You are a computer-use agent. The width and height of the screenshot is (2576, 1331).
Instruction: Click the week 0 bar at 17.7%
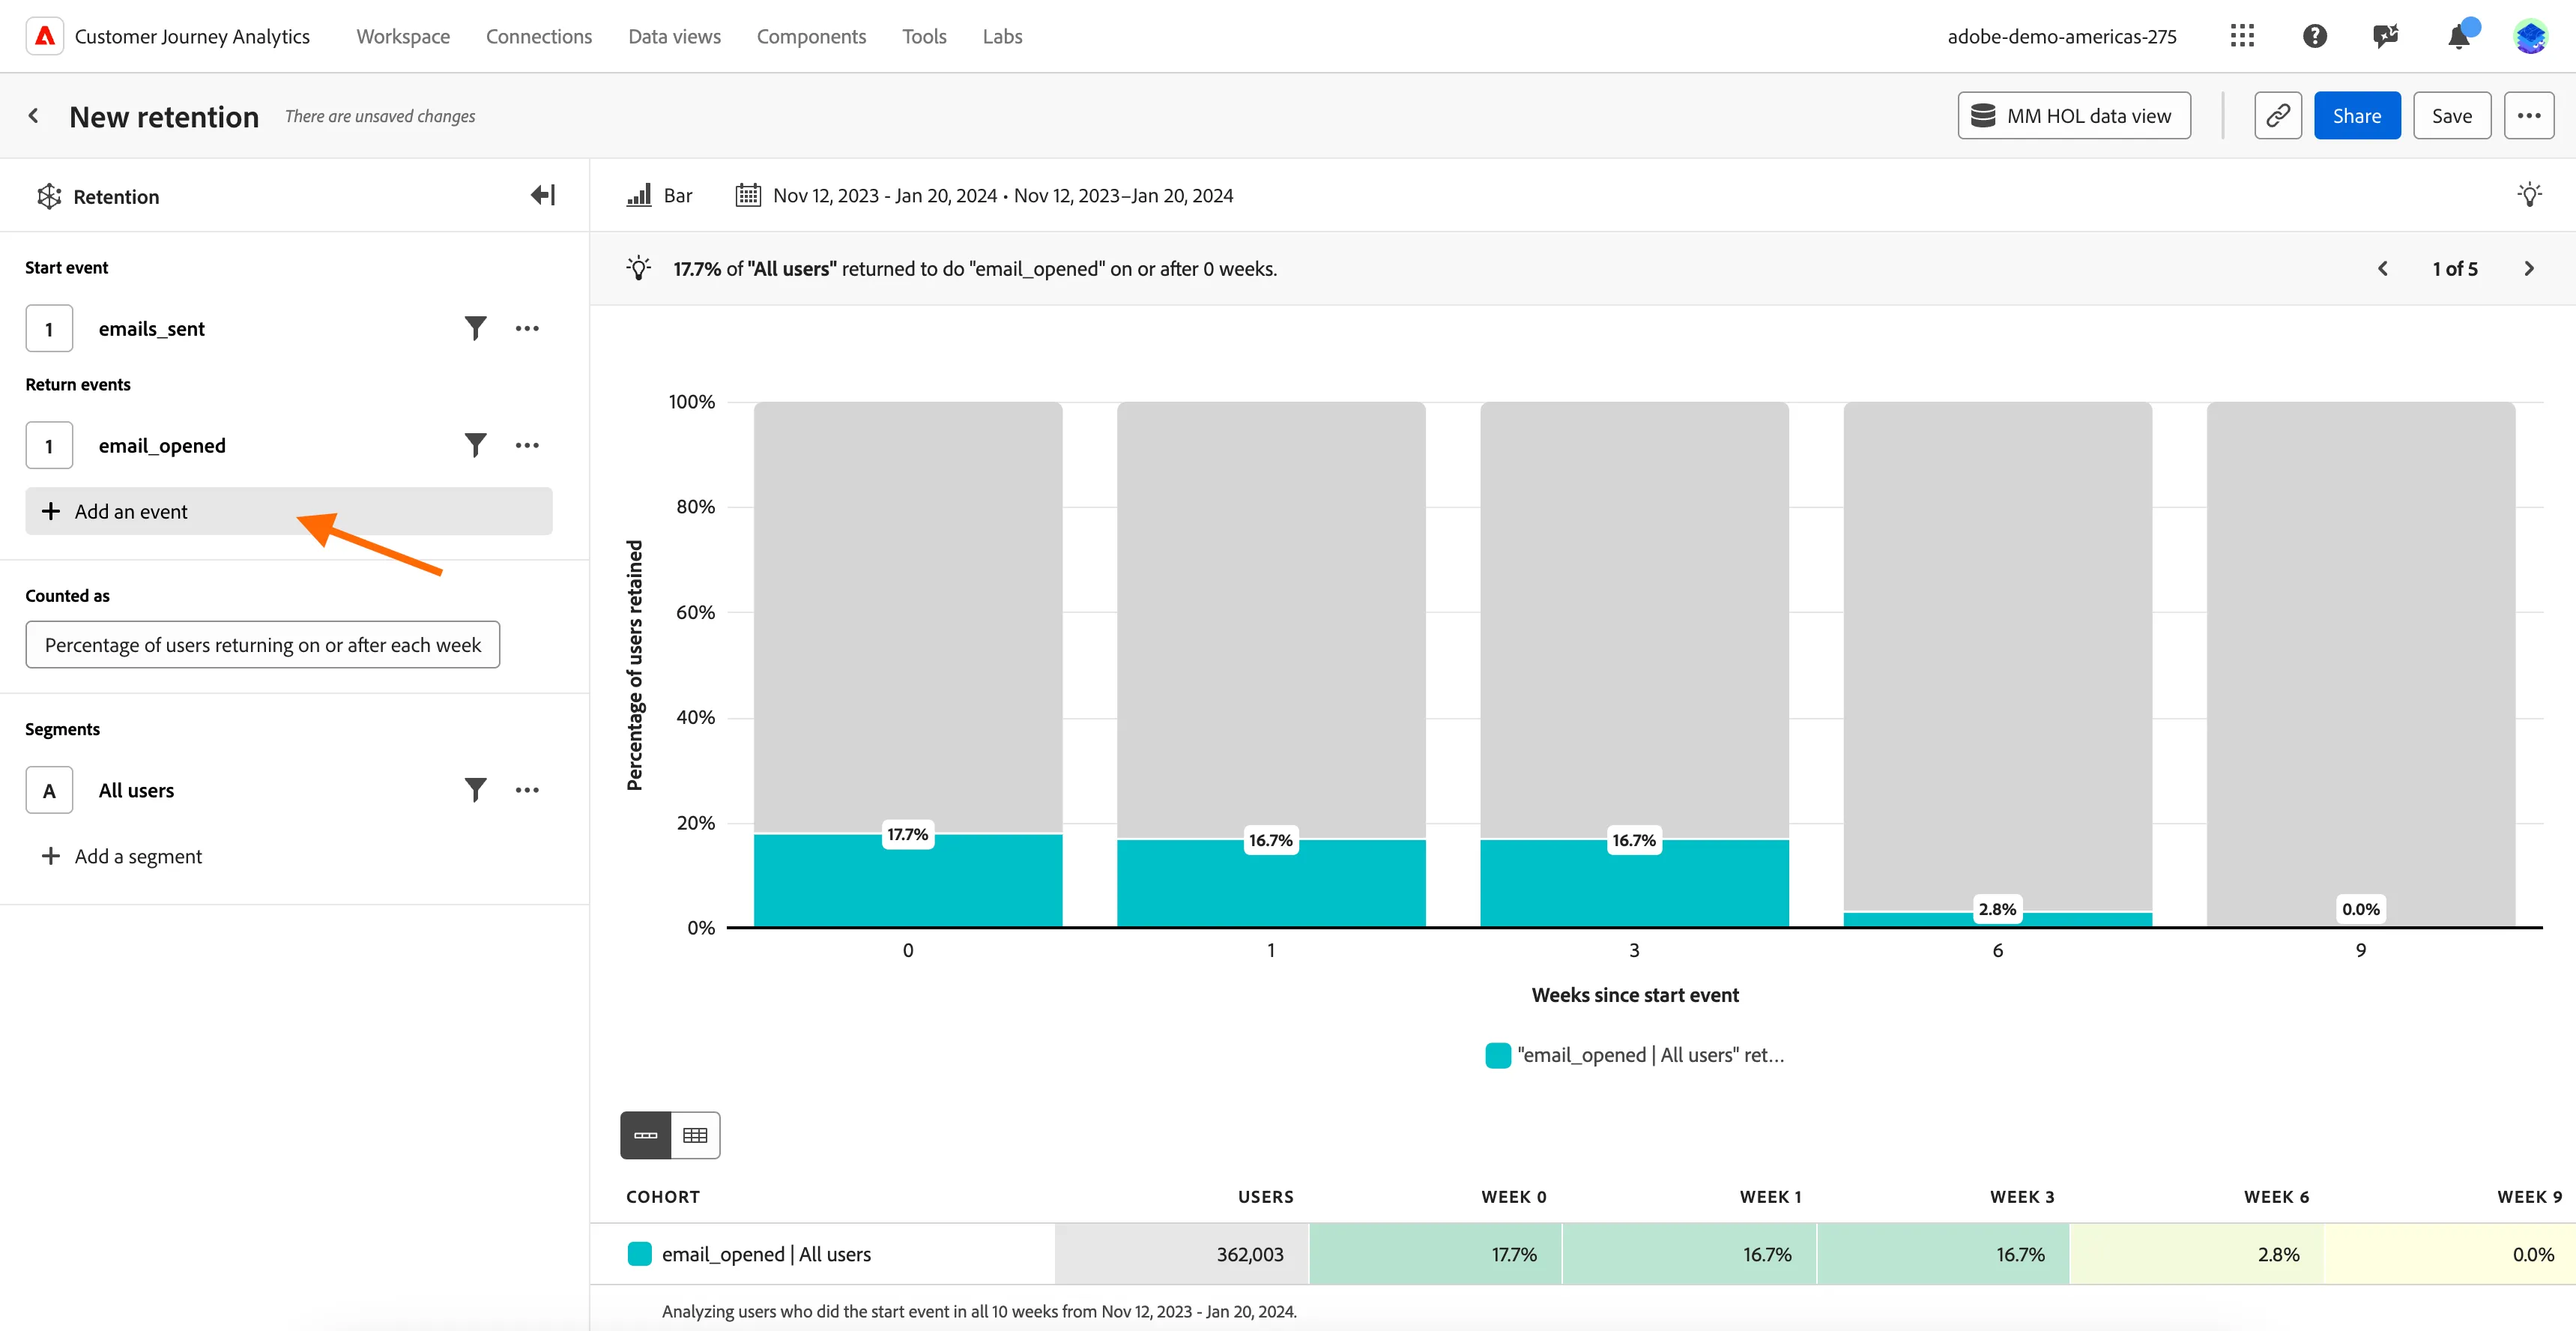point(908,880)
